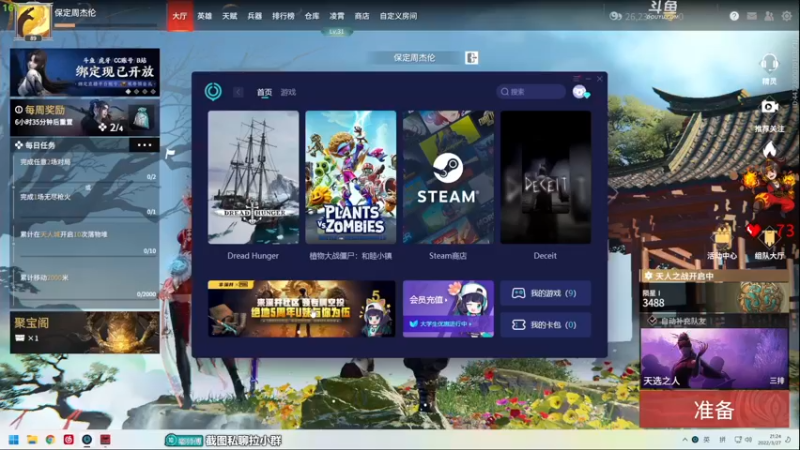Click the launcher logo in popup window

pos(213,92)
